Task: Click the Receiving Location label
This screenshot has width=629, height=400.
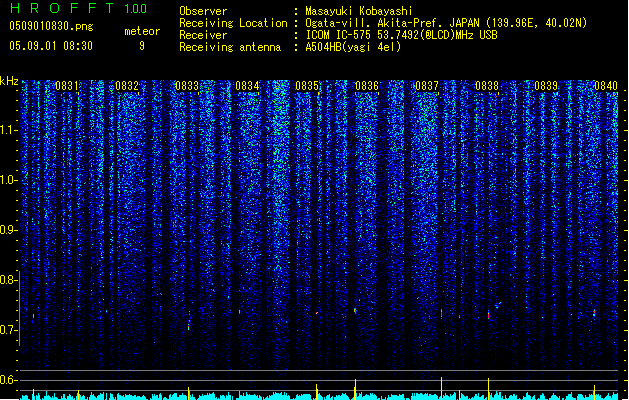Action: [233, 23]
